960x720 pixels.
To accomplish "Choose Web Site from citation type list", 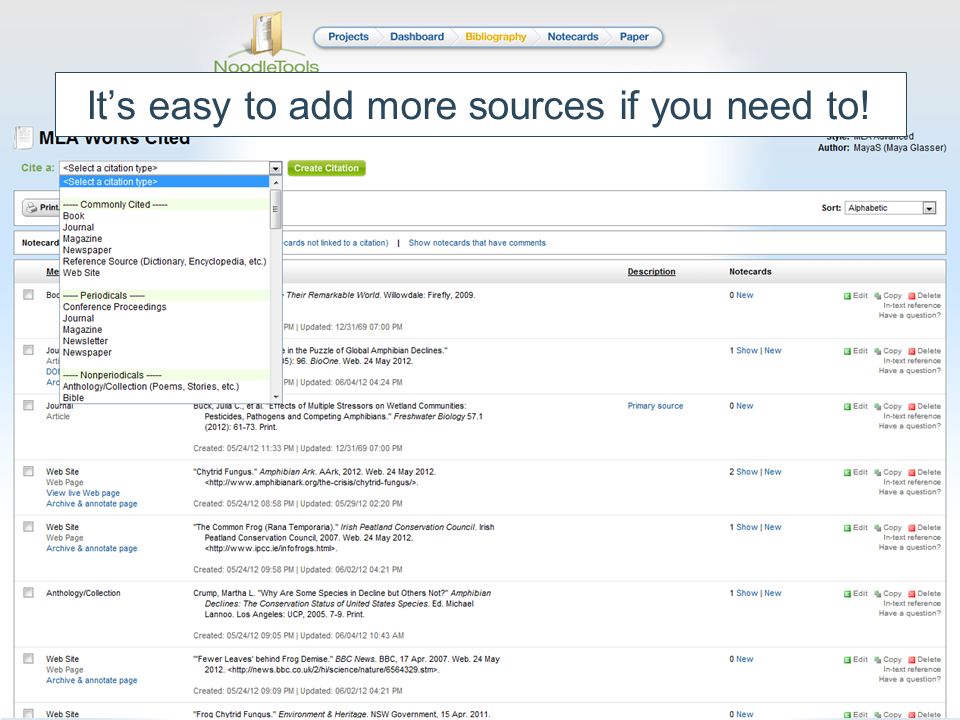I will pos(81,273).
